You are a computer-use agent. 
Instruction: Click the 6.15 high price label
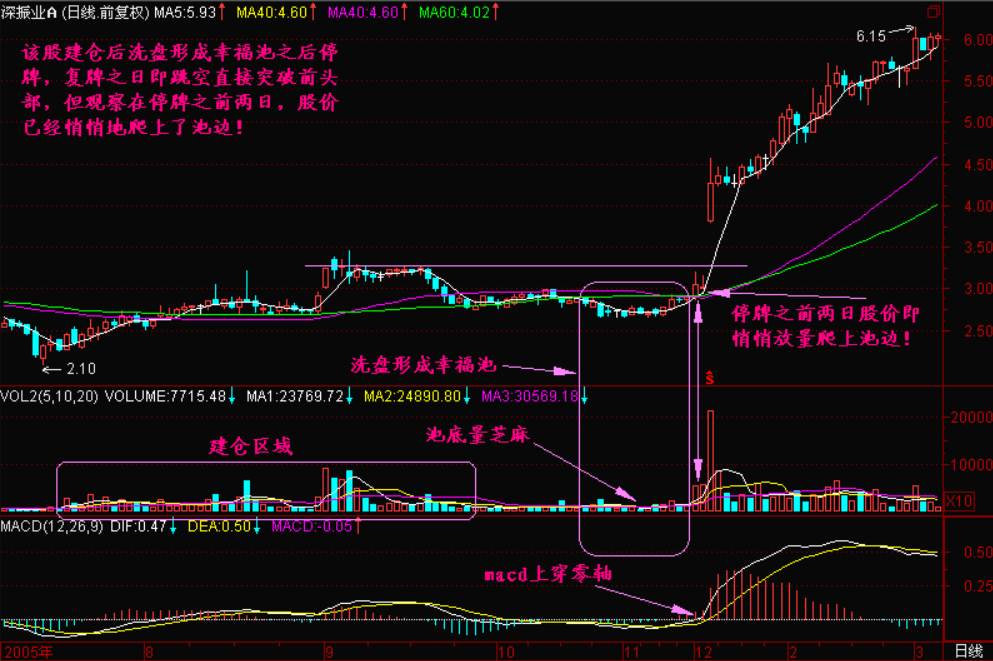tap(871, 36)
